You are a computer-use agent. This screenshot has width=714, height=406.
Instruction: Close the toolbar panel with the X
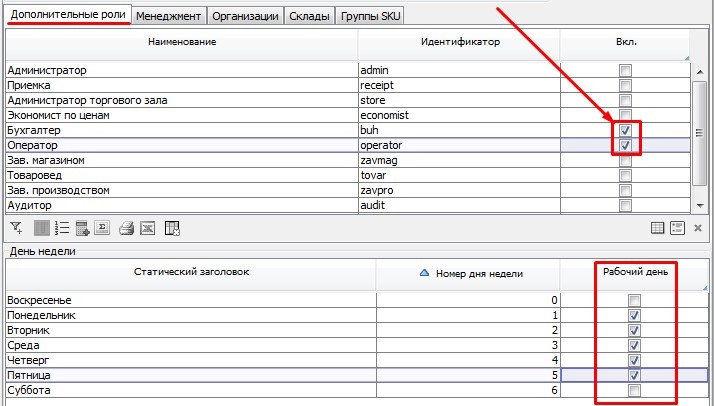[697, 228]
